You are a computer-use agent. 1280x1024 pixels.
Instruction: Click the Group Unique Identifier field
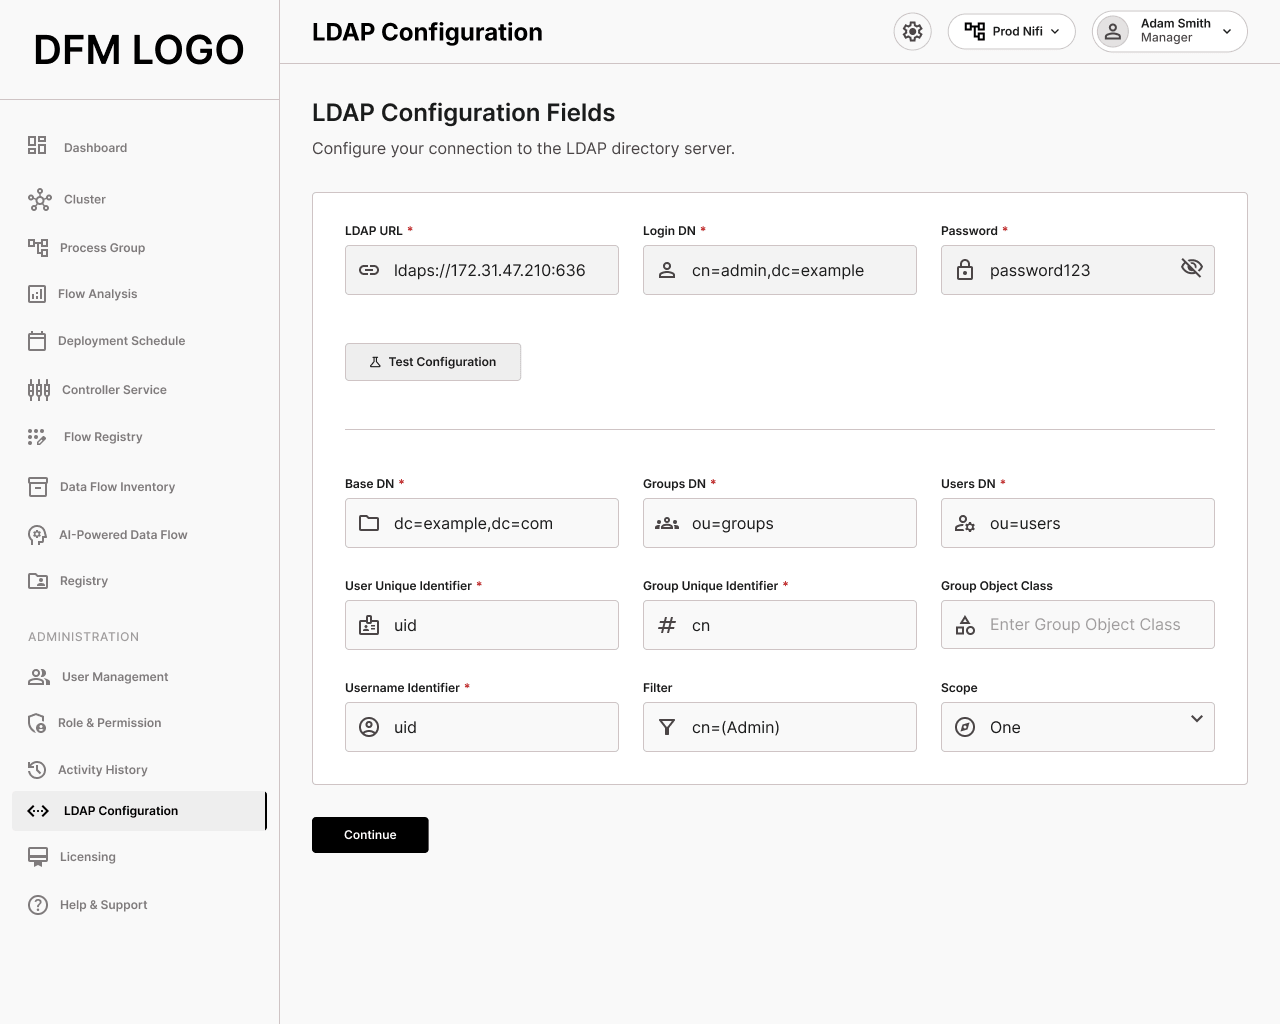pyautogui.click(x=780, y=625)
